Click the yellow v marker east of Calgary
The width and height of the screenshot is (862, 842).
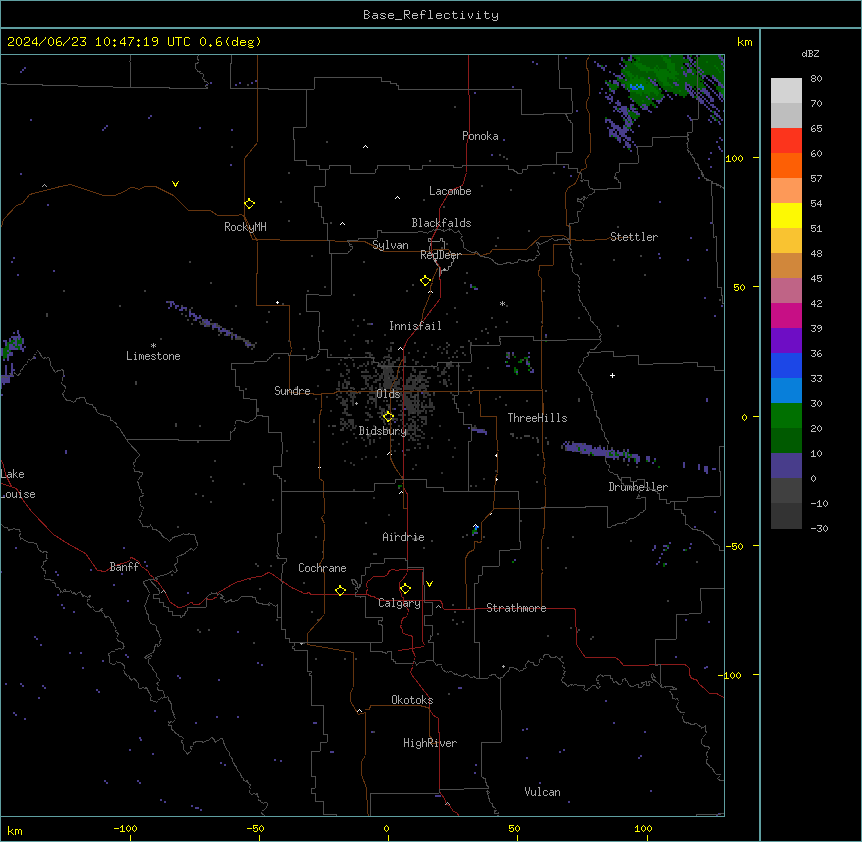tap(429, 584)
